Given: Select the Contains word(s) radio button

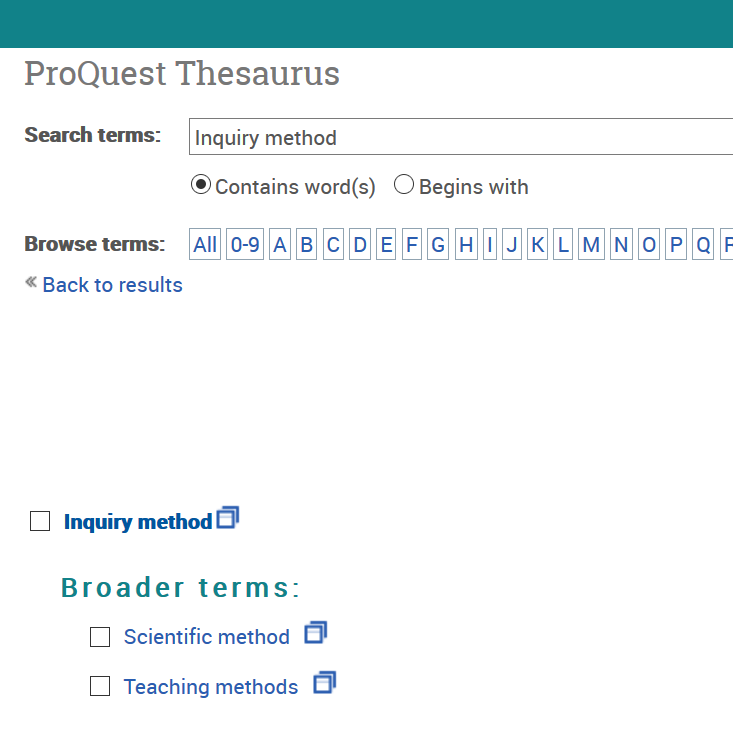Looking at the screenshot, I should click(x=201, y=185).
